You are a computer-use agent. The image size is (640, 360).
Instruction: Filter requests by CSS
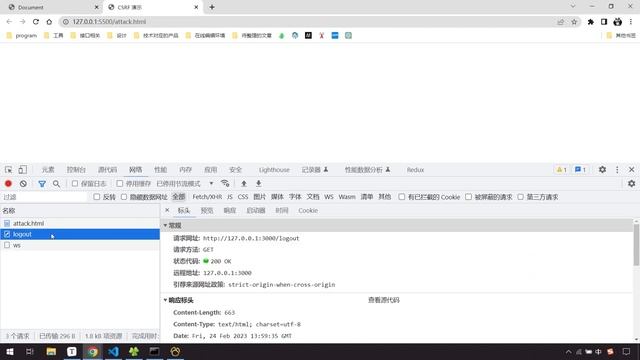click(243, 197)
